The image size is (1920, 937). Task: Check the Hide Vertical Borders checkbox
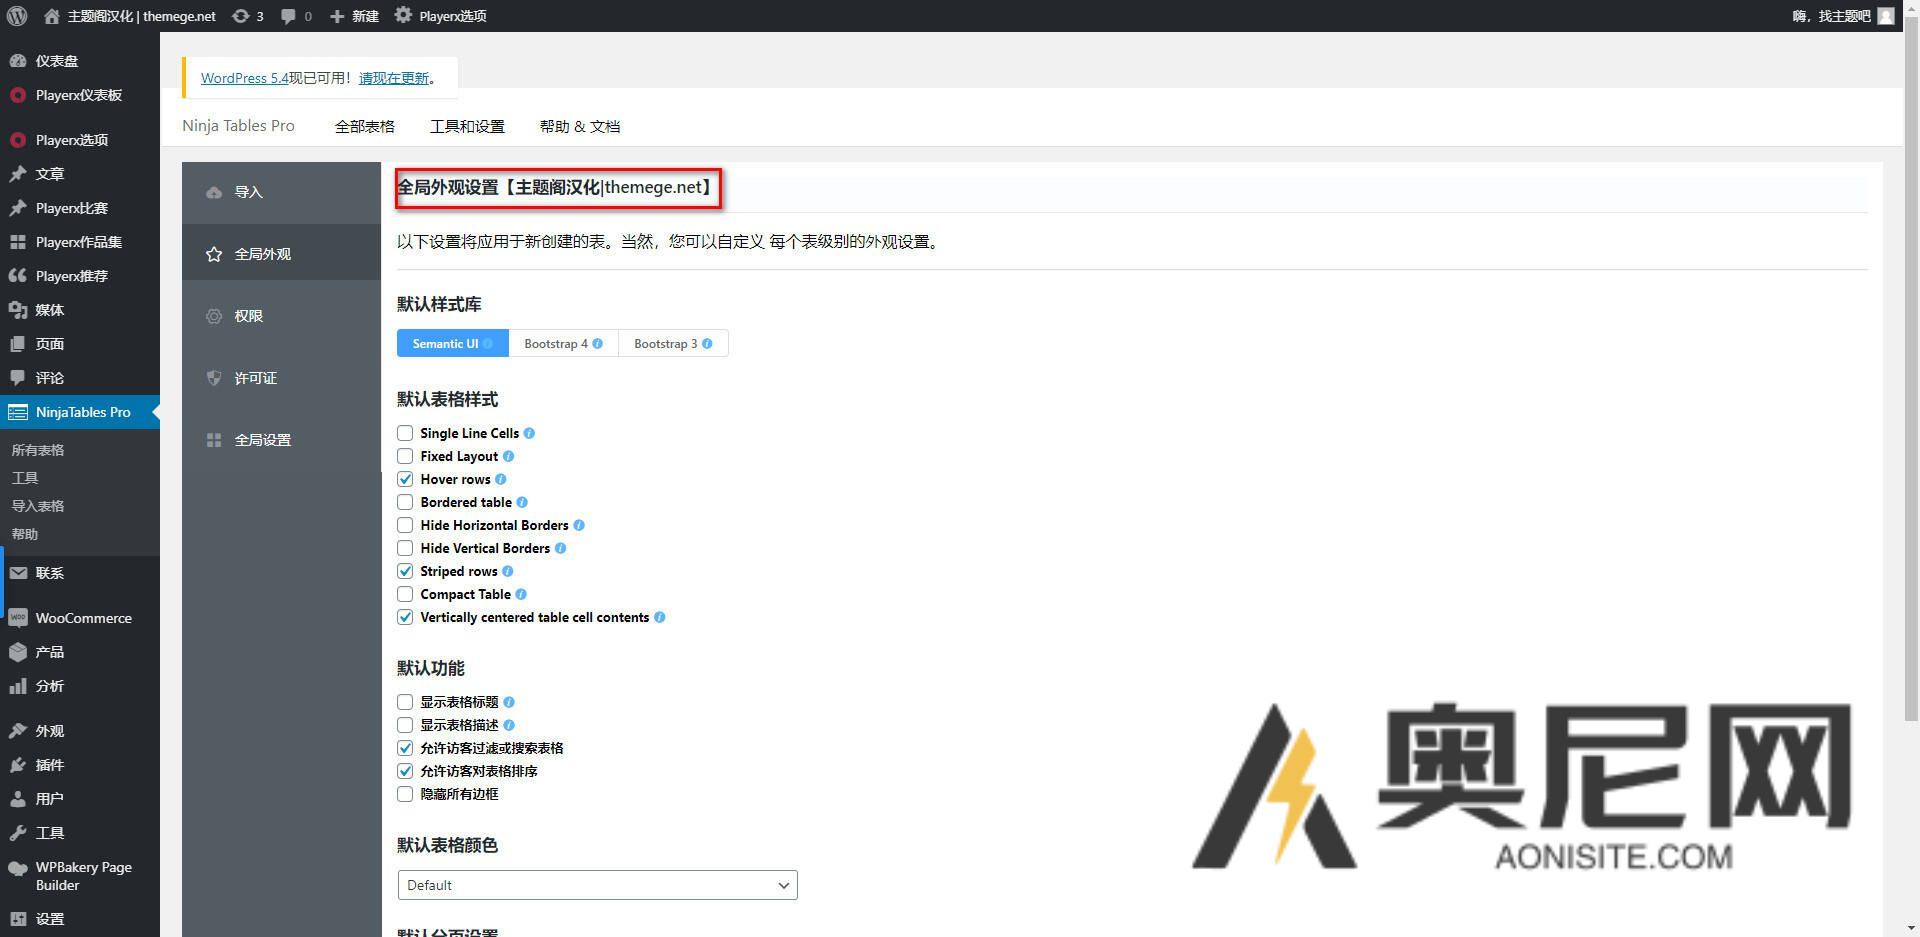pyautogui.click(x=405, y=548)
